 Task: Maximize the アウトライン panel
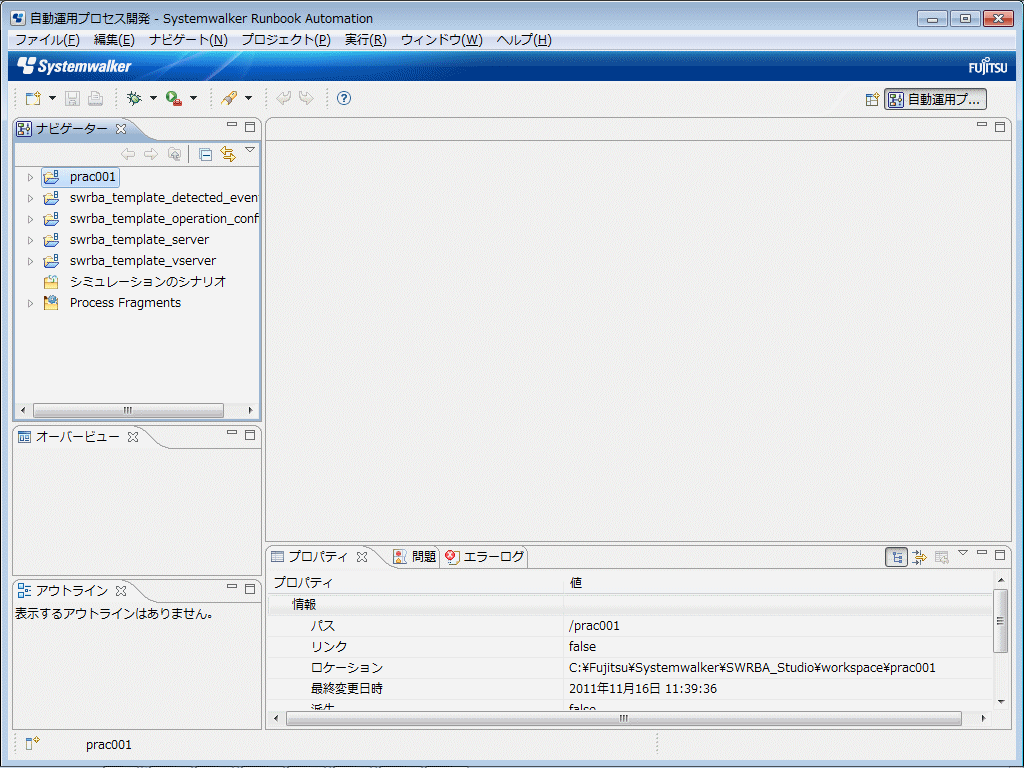coord(250,588)
